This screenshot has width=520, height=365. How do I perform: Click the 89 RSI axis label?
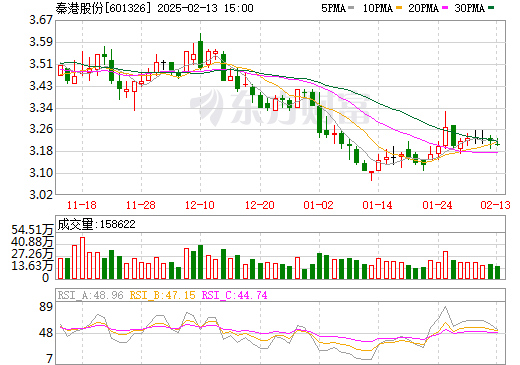(x=46, y=306)
